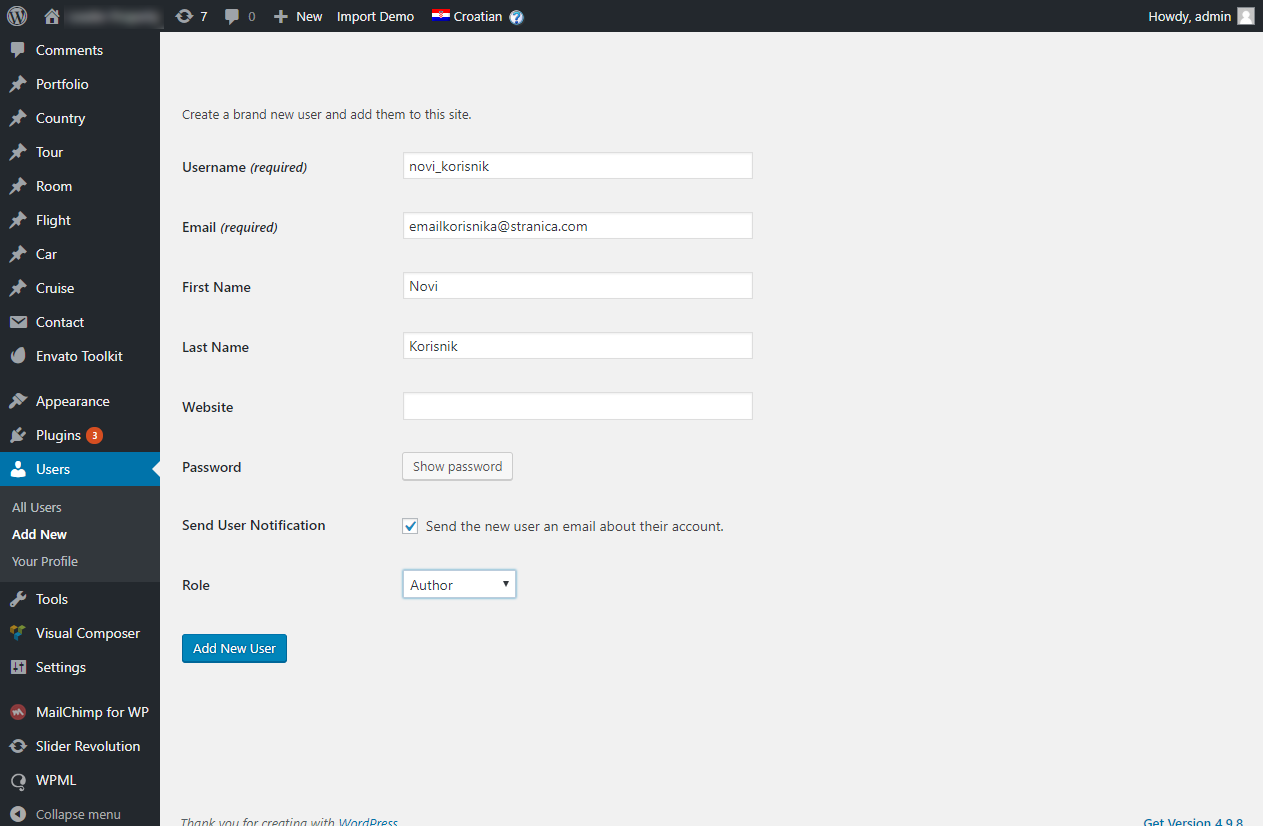Click the home site icon

coord(53,16)
